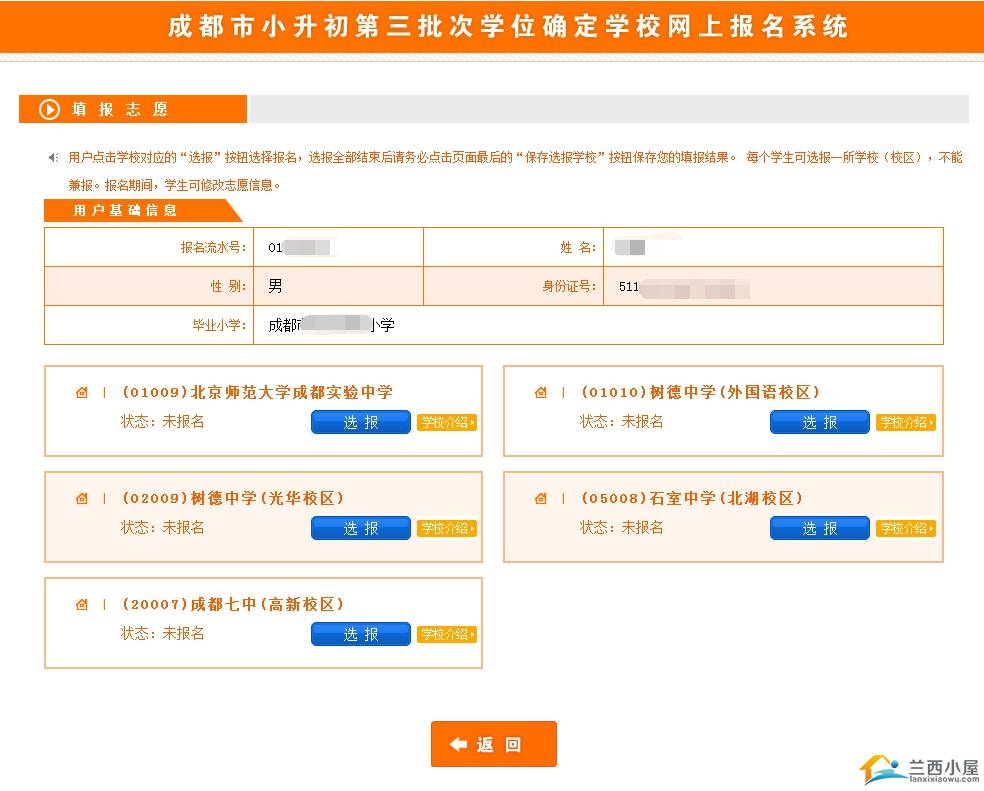Click the 兰西小屋 watermark logo
This screenshot has height=791, width=984.
tap(918, 768)
